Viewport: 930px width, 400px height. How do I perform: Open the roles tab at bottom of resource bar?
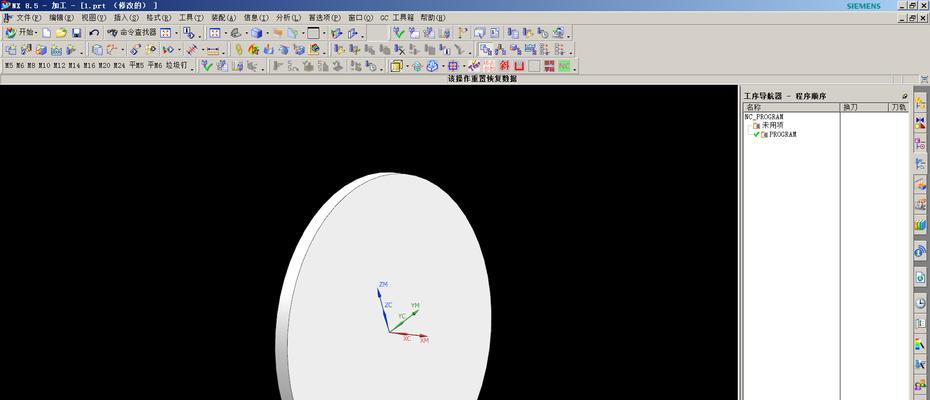(x=921, y=384)
